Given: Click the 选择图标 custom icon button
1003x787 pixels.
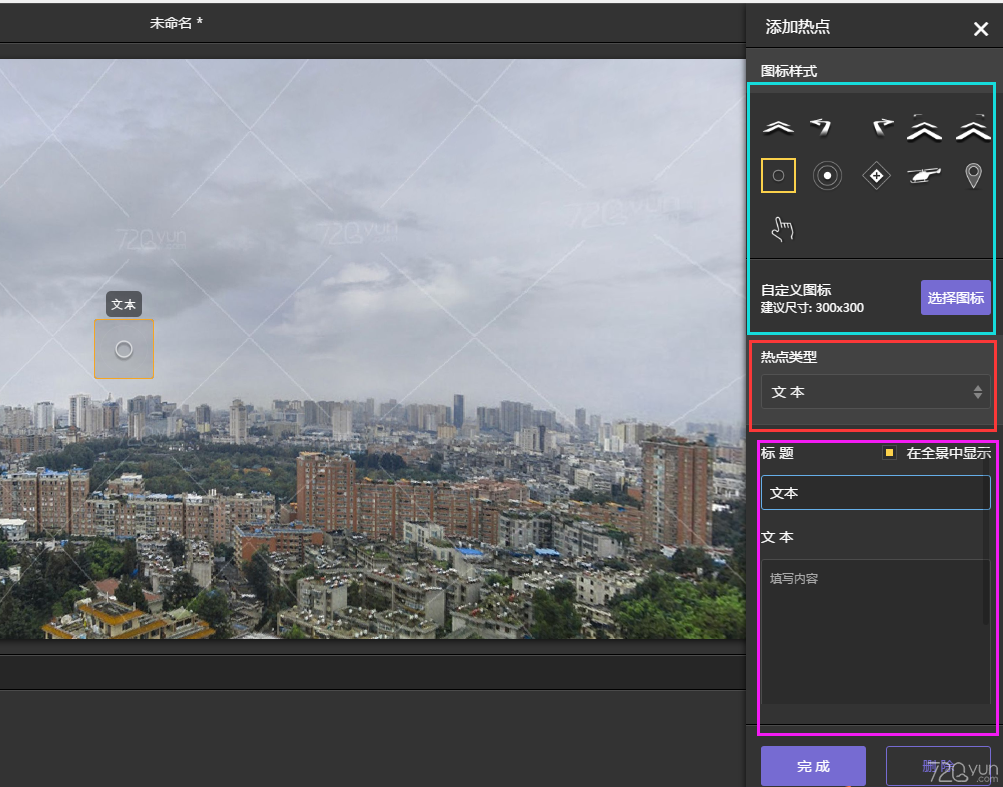Looking at the screenshot, I should coord(955,298).
